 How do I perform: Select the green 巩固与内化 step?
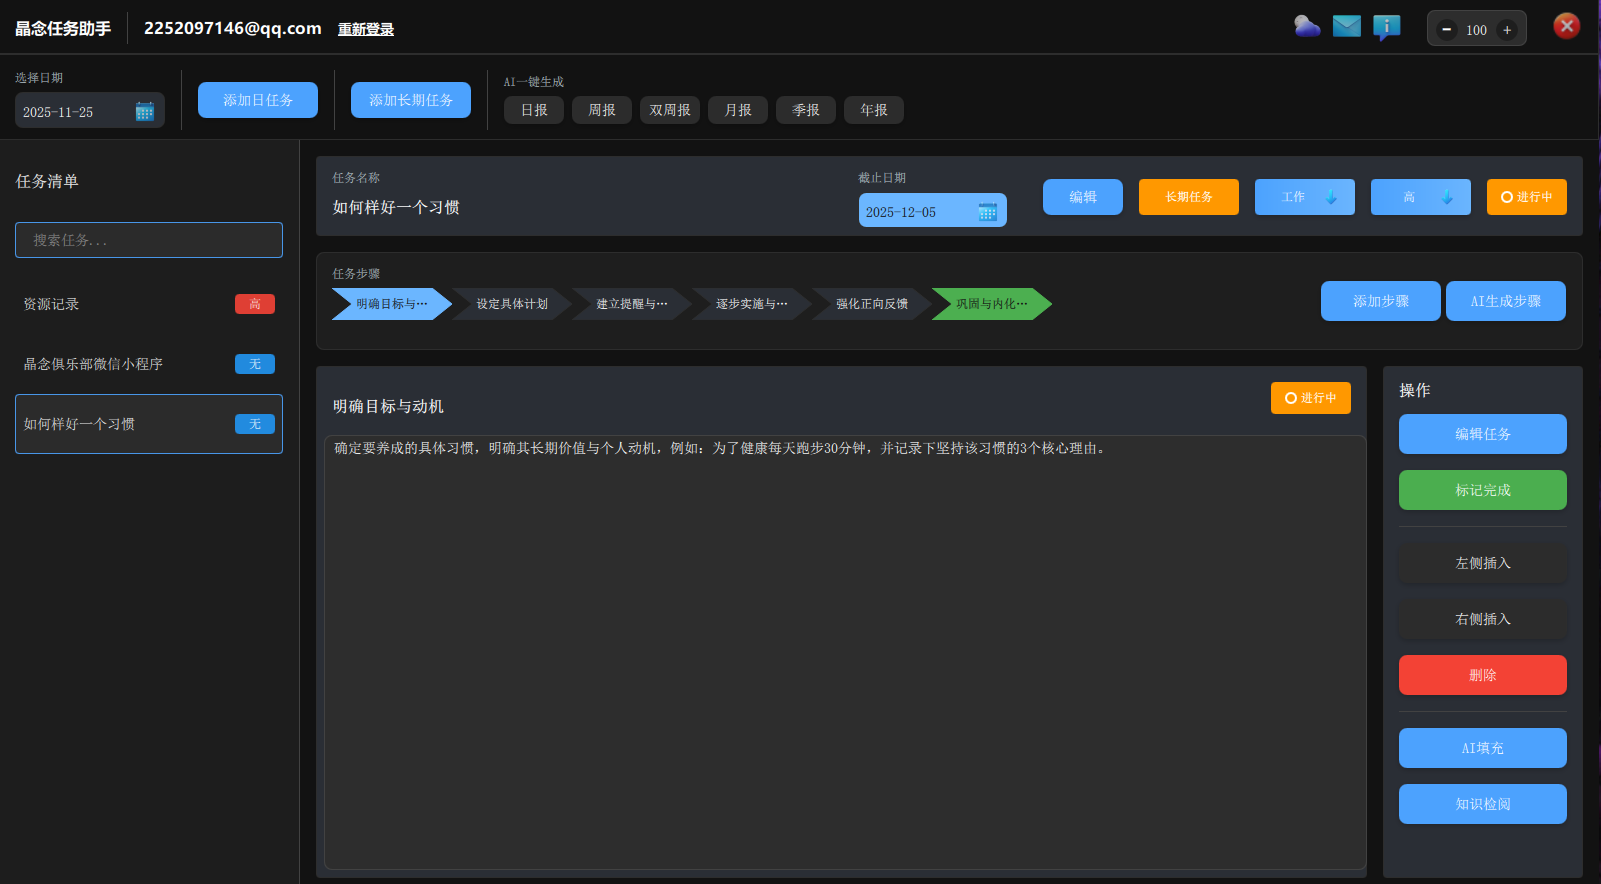(x=990, y=304)
